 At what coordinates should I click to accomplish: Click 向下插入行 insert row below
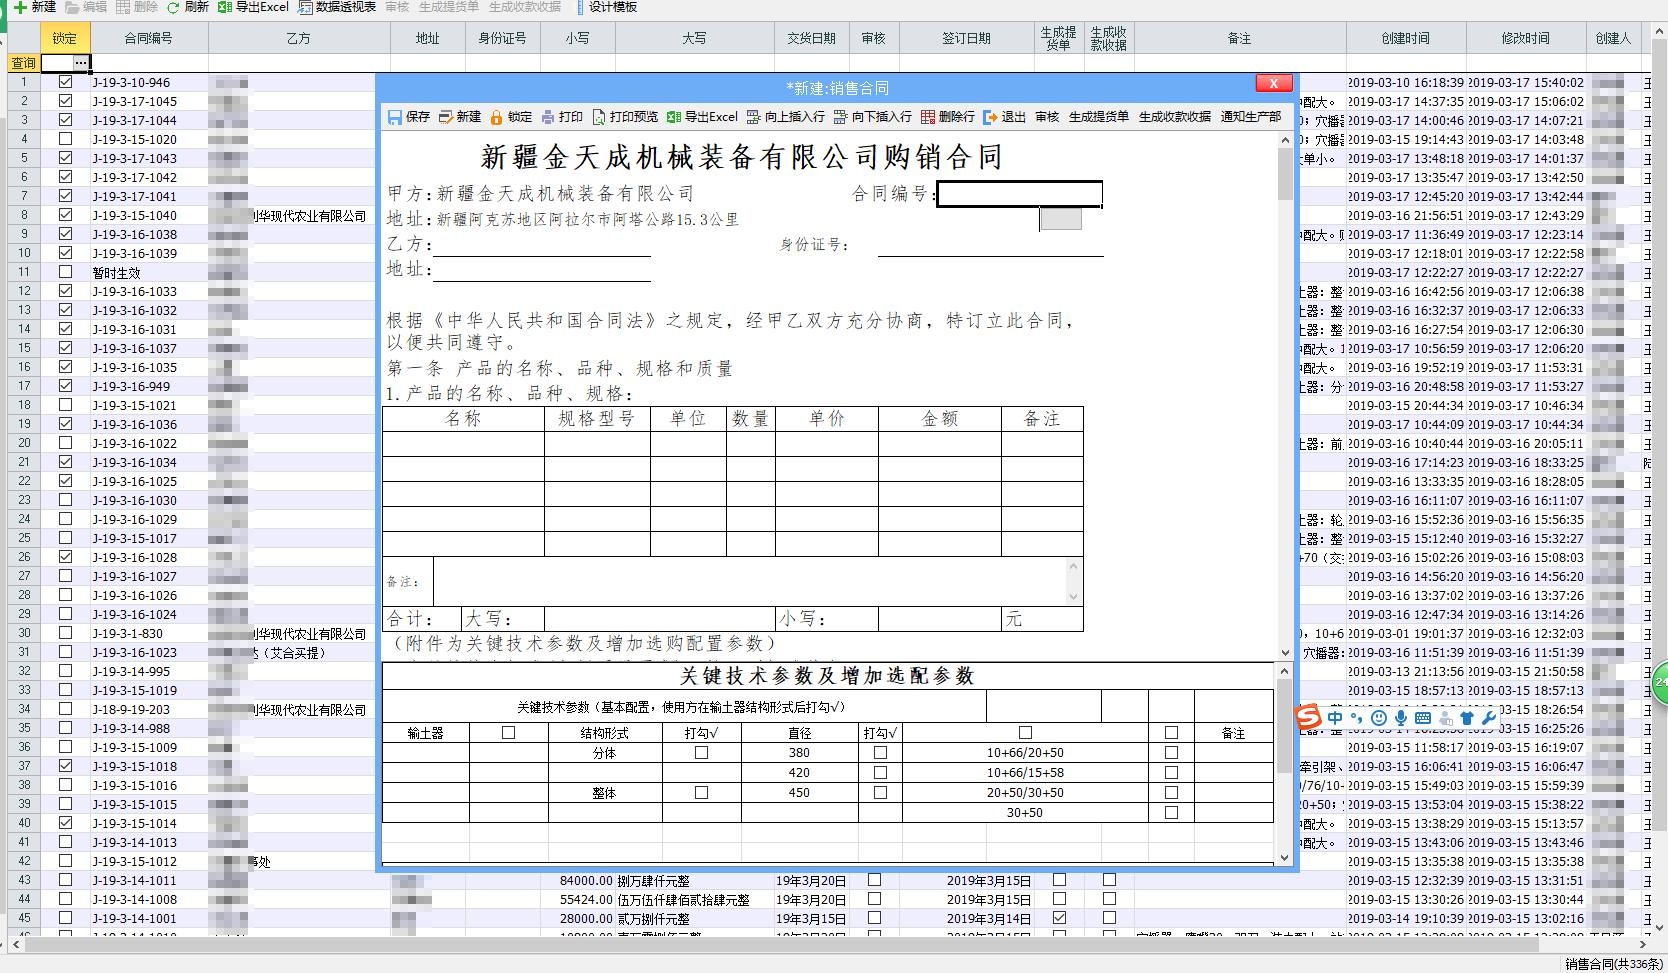873,117
